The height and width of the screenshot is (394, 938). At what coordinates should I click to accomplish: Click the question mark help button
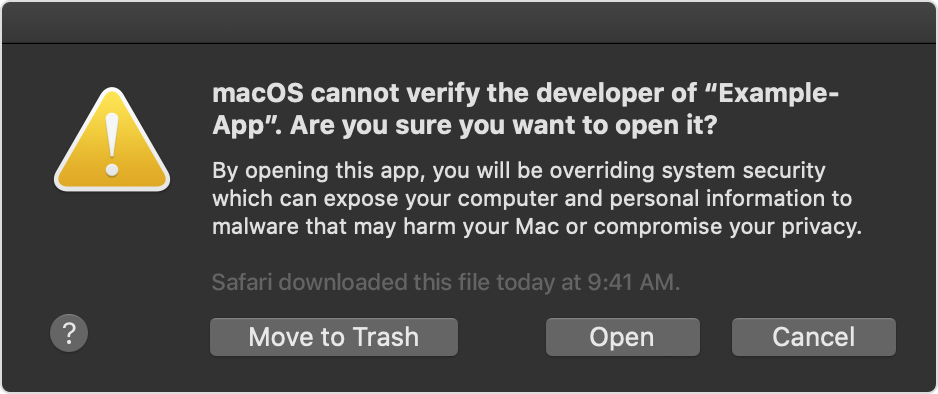click(x=69, y=333)
